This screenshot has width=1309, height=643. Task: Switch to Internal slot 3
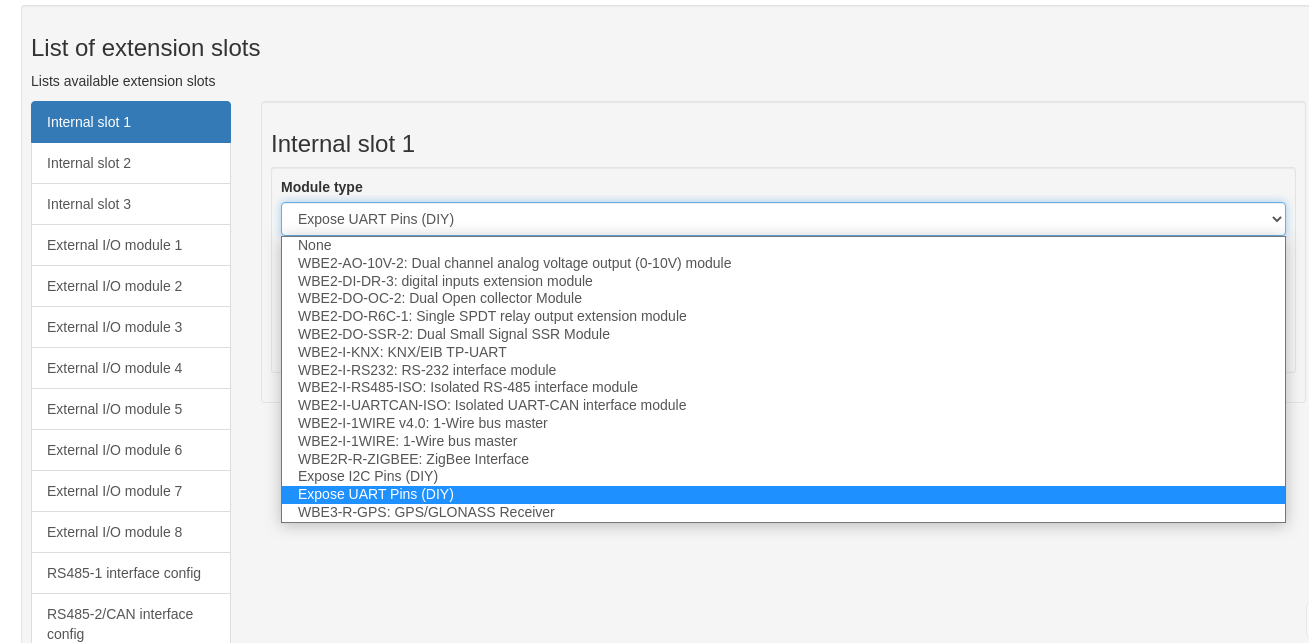coord(131,204)
